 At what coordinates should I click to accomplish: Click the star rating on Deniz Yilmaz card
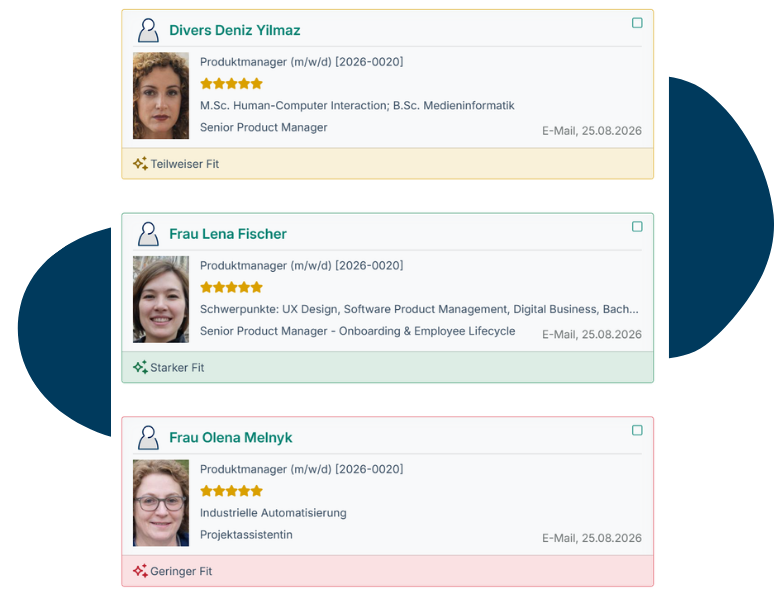point(231,84)
